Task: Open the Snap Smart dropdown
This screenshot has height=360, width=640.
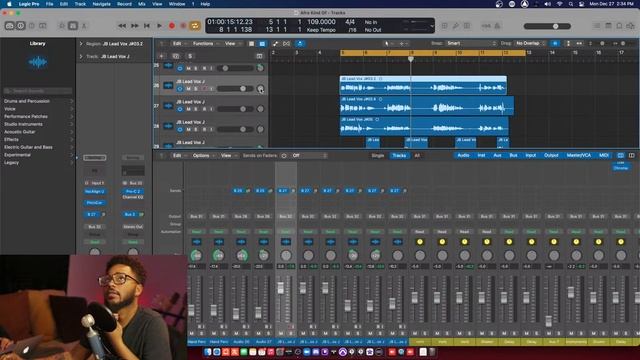Action: point(471,43)
